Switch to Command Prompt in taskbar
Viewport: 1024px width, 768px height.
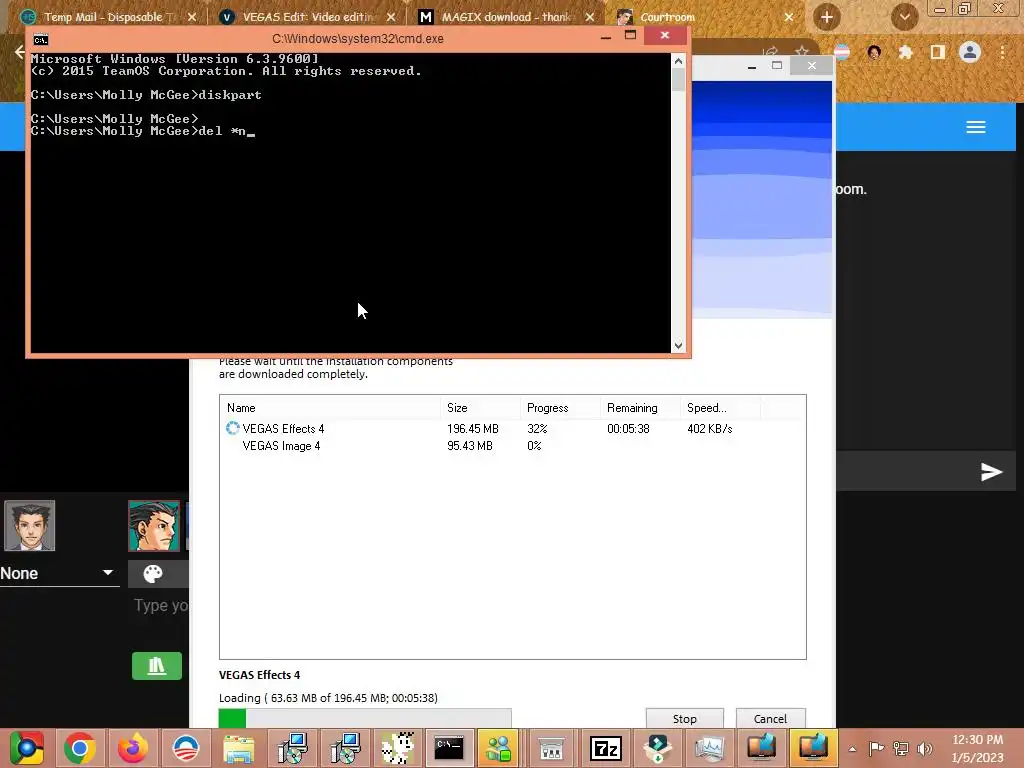click(x=449, y=748)
